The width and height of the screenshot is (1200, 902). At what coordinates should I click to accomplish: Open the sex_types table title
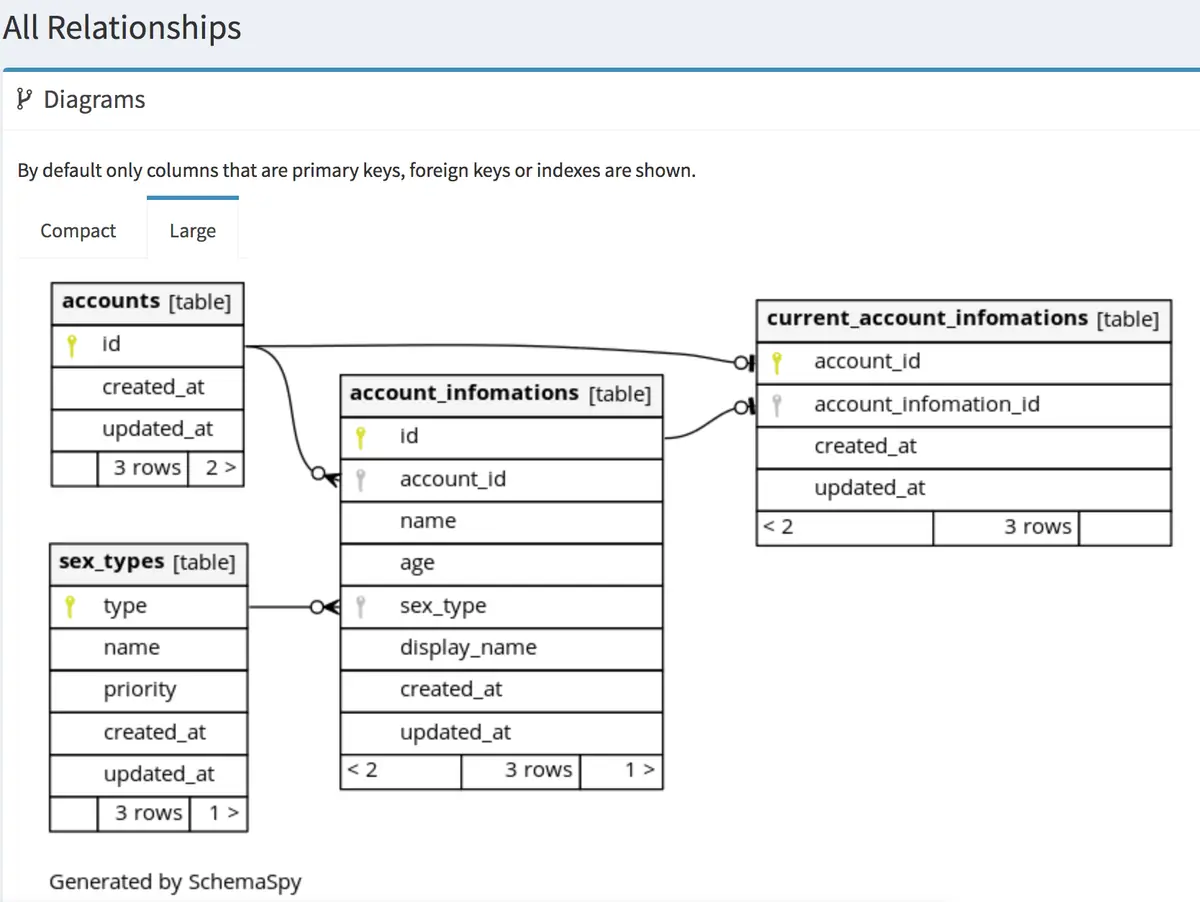(148, 563)
